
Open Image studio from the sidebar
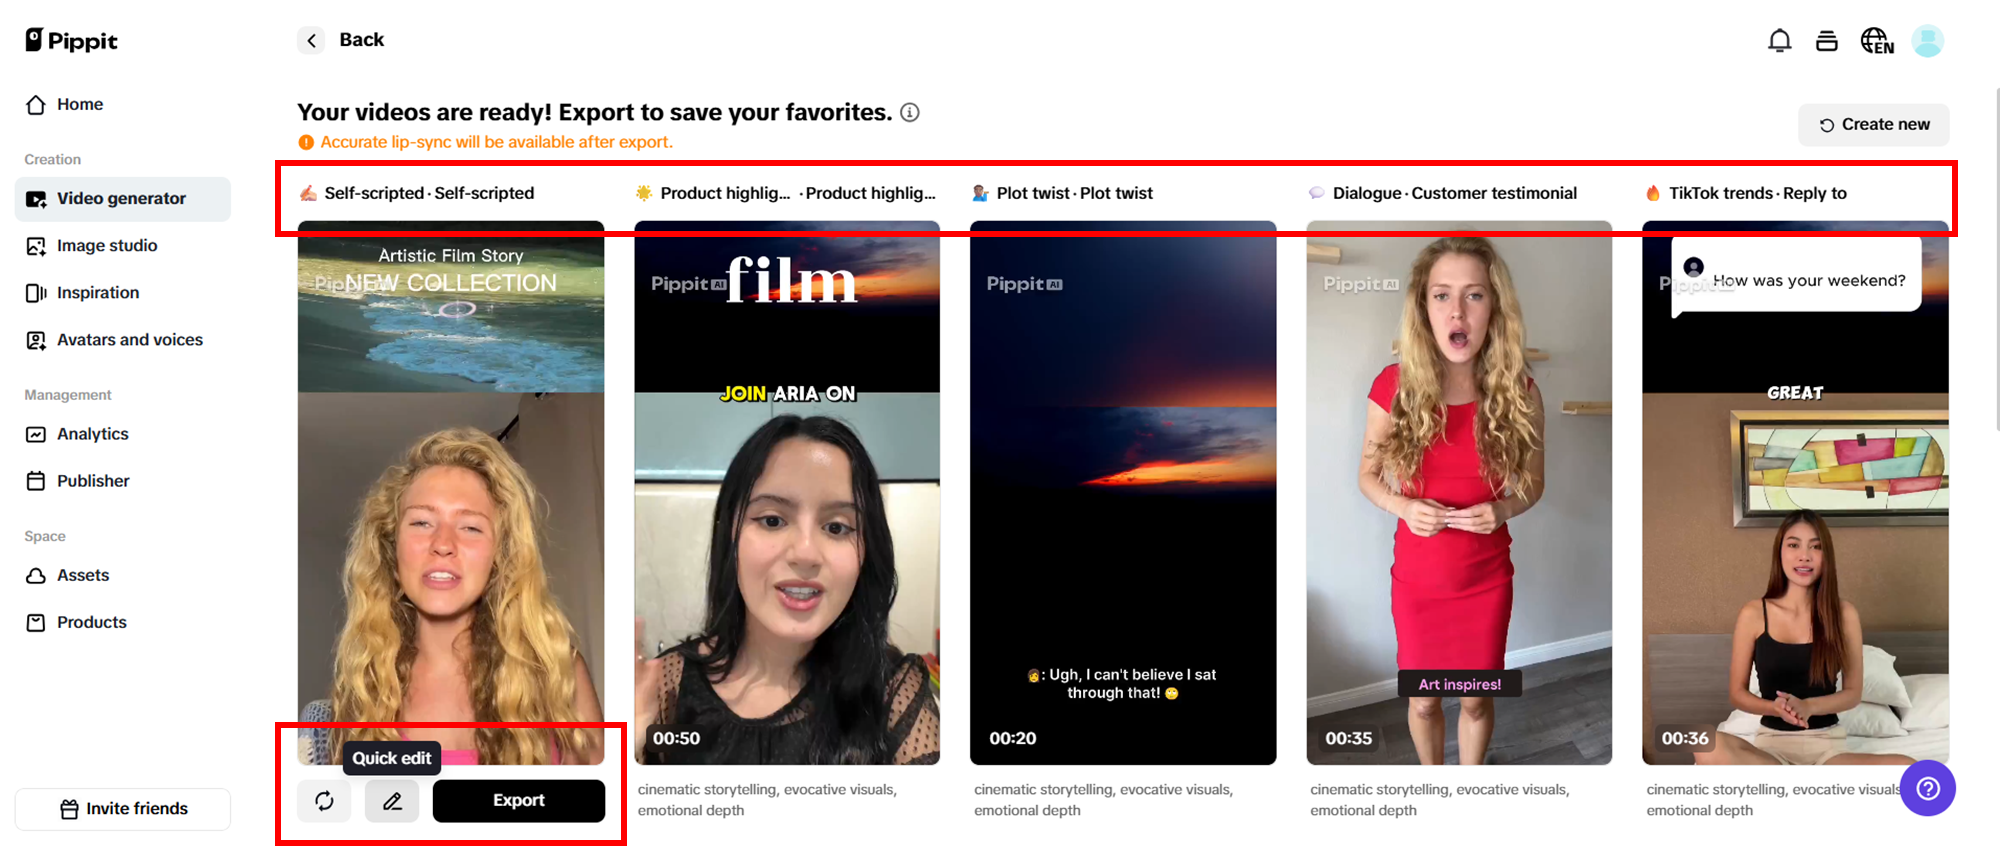point(106,246)
